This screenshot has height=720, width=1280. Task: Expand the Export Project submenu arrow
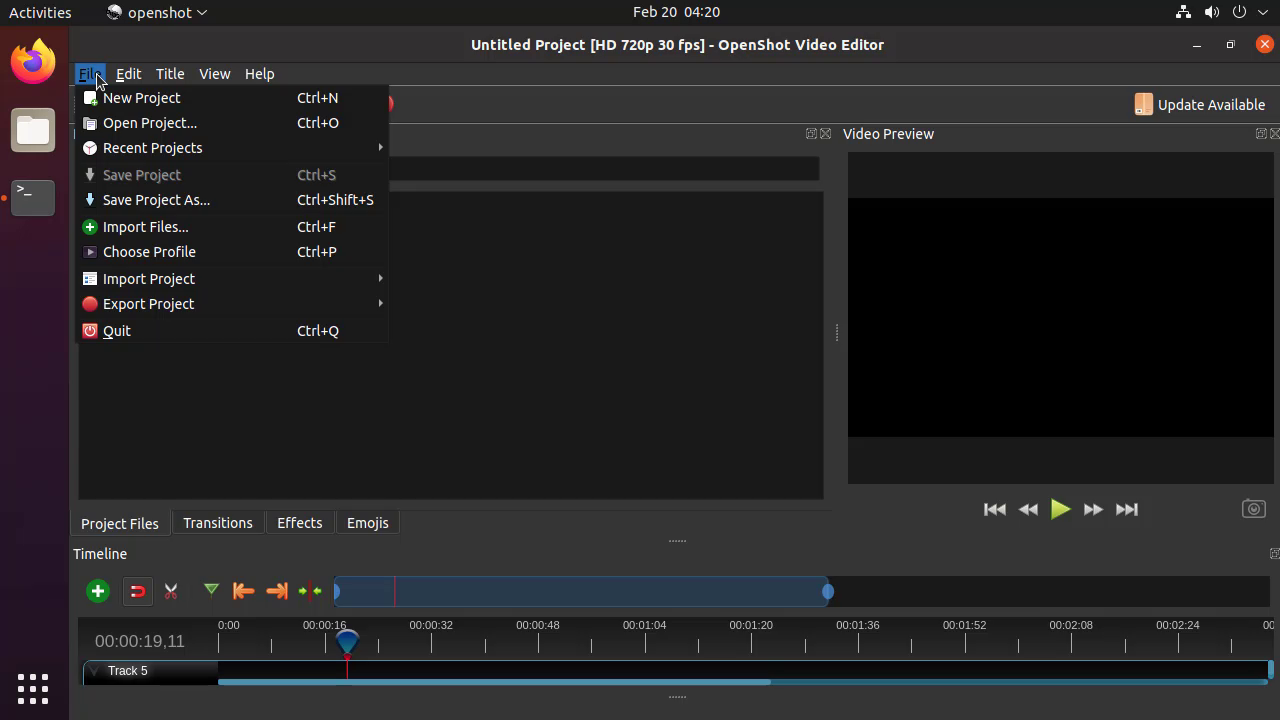[380, 304]
